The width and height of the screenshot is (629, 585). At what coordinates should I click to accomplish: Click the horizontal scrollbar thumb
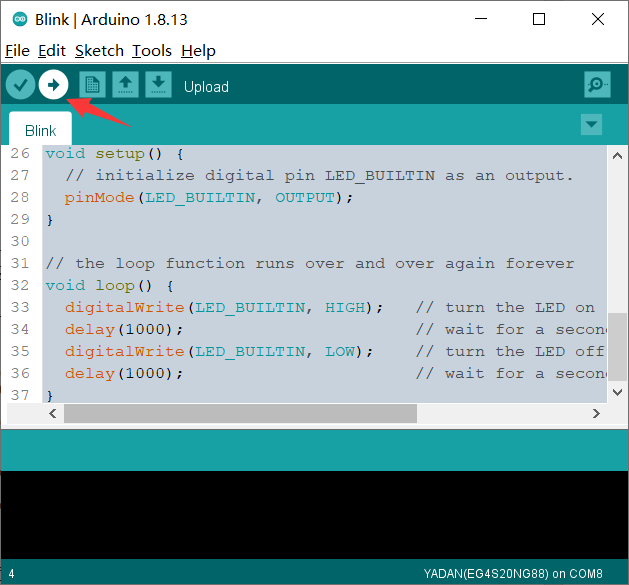240,413
